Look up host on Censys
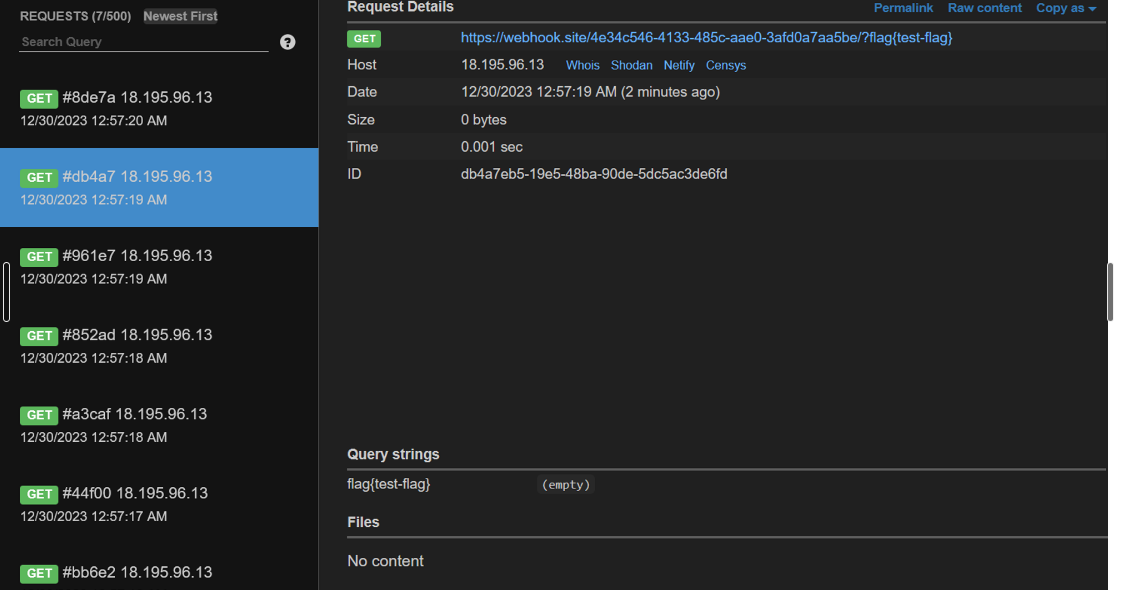The width and height of the screenshot is (1121, 590). [726, 65]
